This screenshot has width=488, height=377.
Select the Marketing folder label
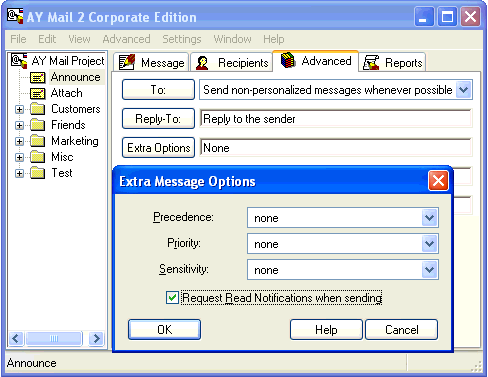(x=75, y=141)
